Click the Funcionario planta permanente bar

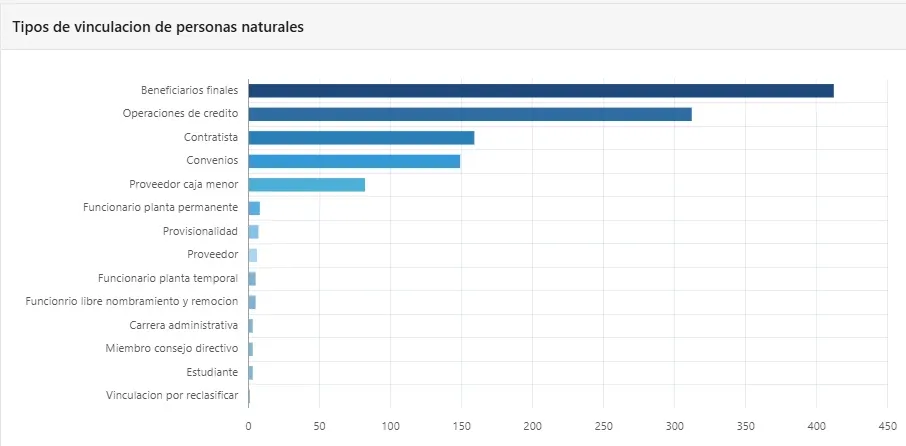[254, 208]
